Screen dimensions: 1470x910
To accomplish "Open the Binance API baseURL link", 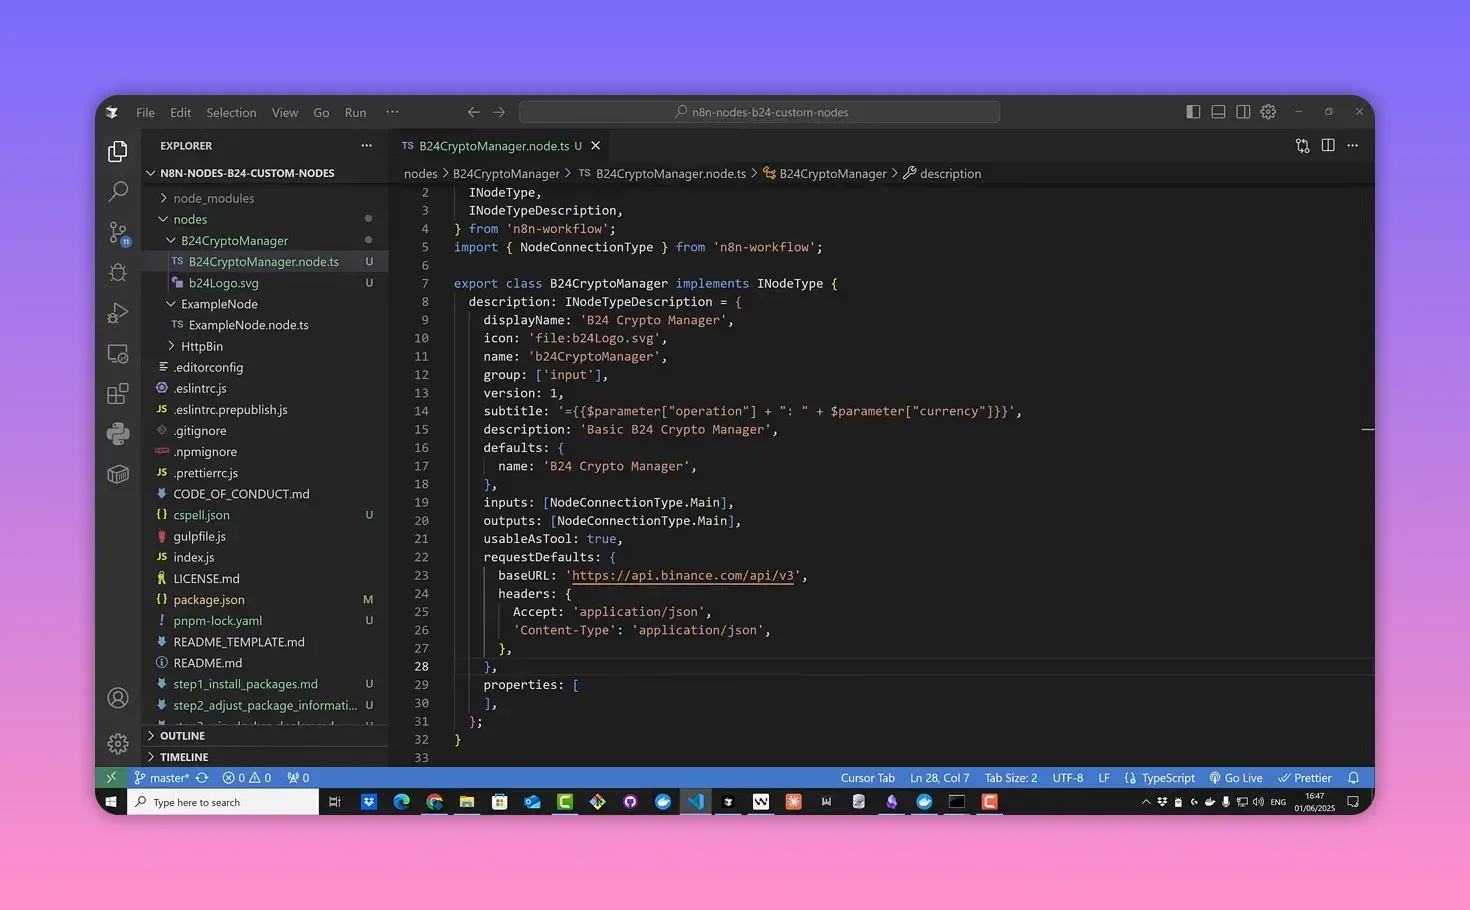I will (x=681, y=575).
